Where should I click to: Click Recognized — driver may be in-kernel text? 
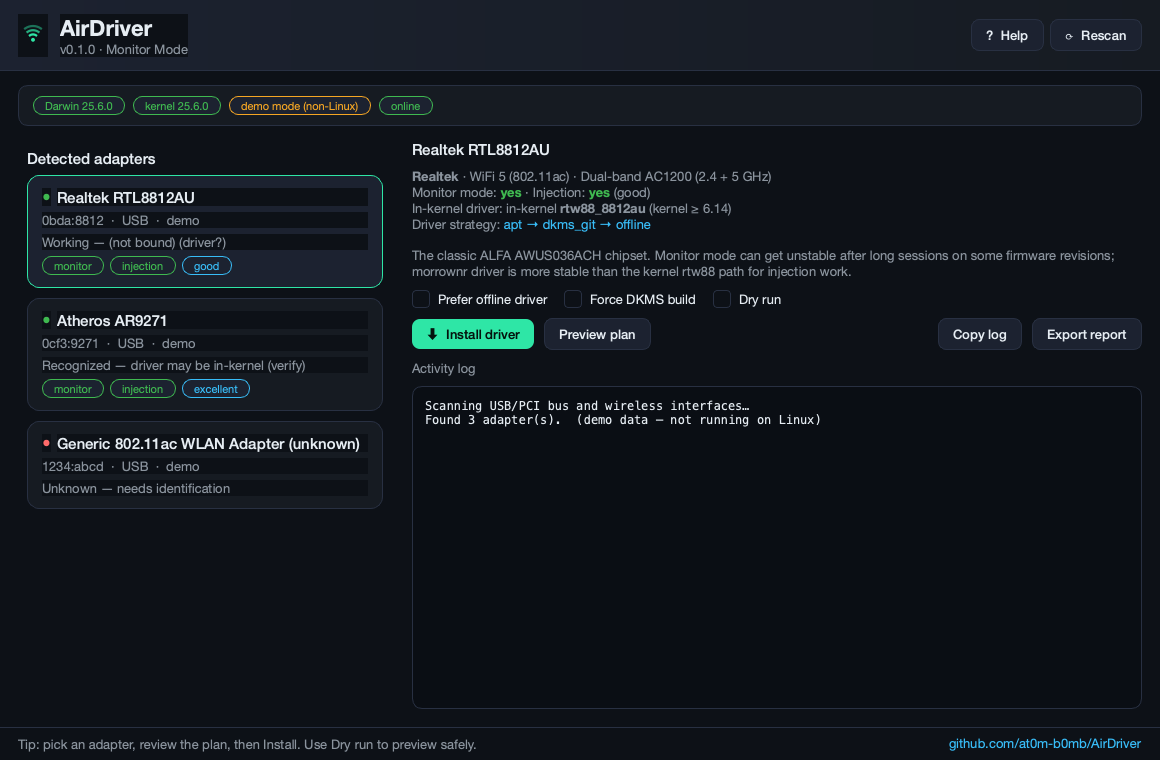[174, 366]
